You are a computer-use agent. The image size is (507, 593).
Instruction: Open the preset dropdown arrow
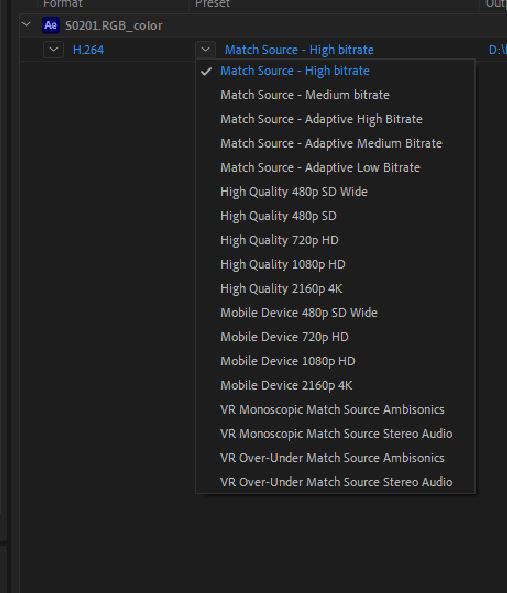pyautogui.click(x=206, y=50)
